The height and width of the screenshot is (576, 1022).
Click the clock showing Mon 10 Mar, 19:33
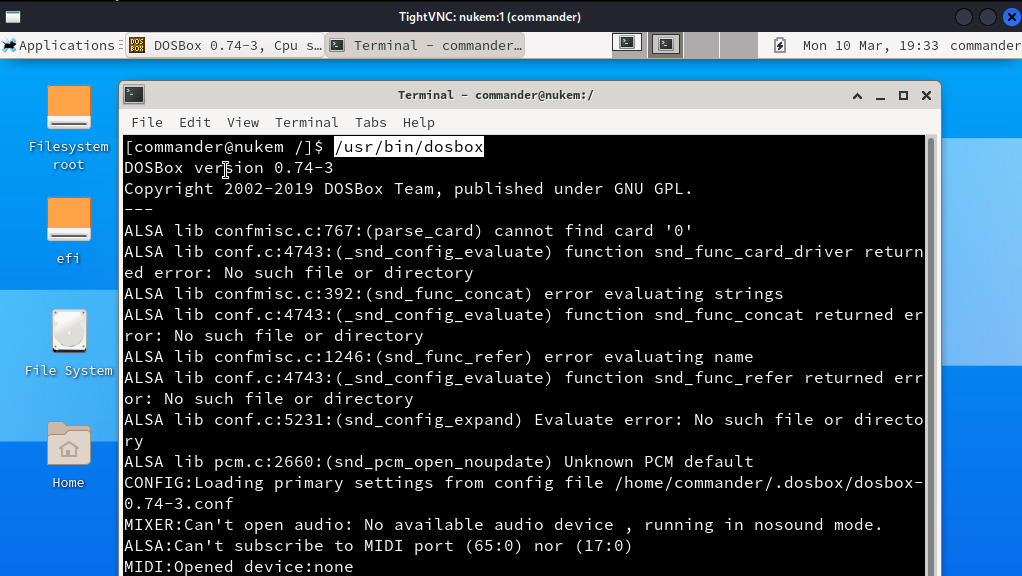click(870, 45)
